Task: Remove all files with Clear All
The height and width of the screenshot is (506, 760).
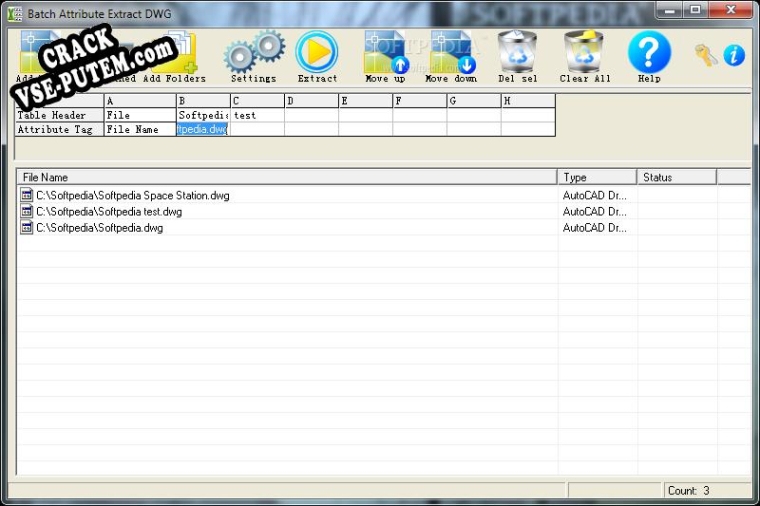Action: point(583,55)
